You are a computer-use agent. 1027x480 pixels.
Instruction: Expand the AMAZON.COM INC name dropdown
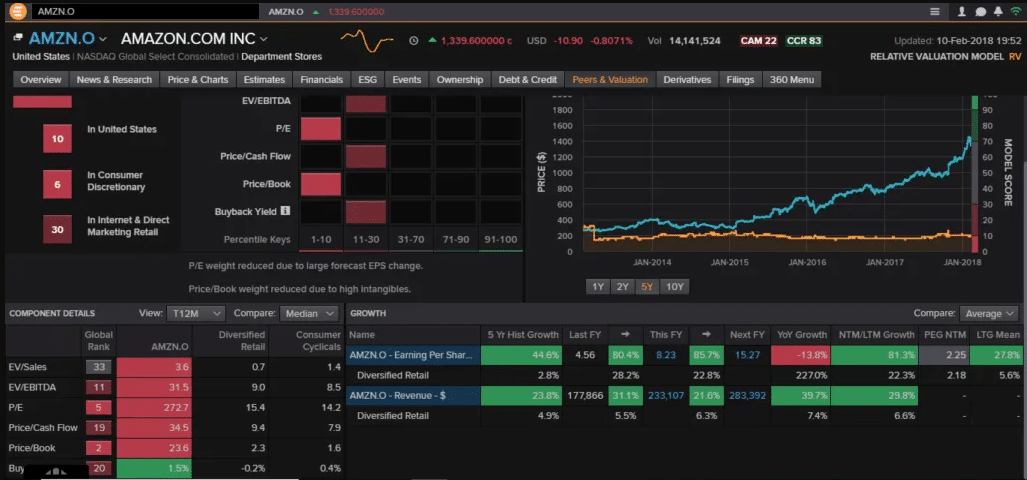pyautogui.click(x=263, y=39)
